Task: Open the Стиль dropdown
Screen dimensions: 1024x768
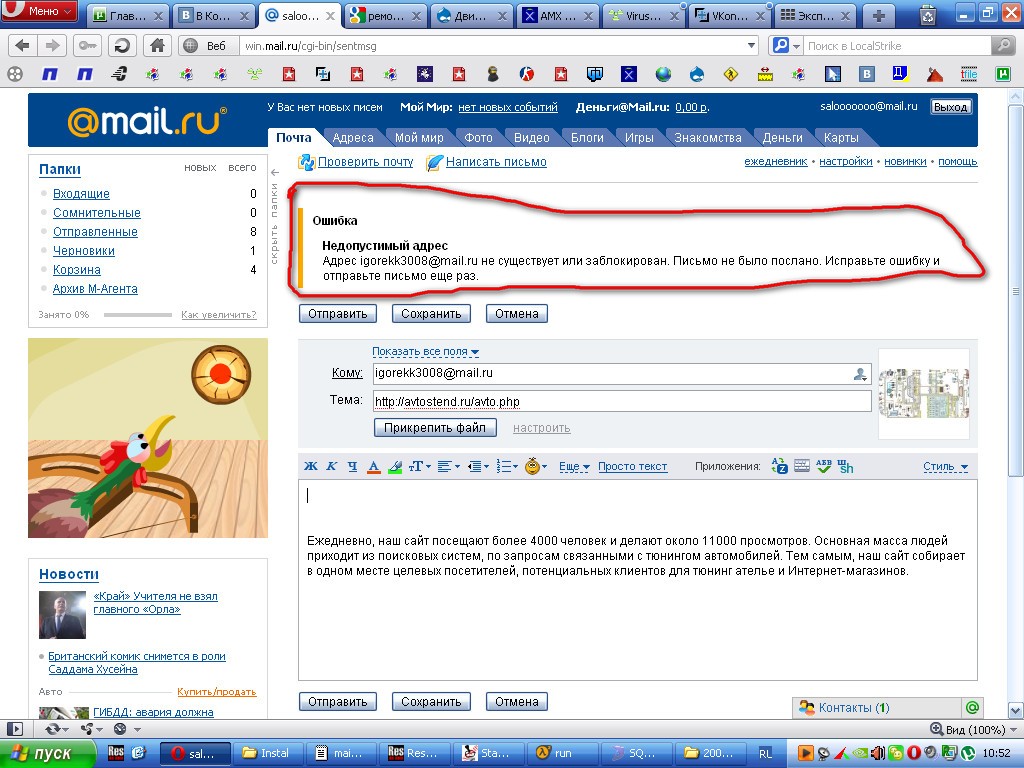Action: [x=945, y=466]
